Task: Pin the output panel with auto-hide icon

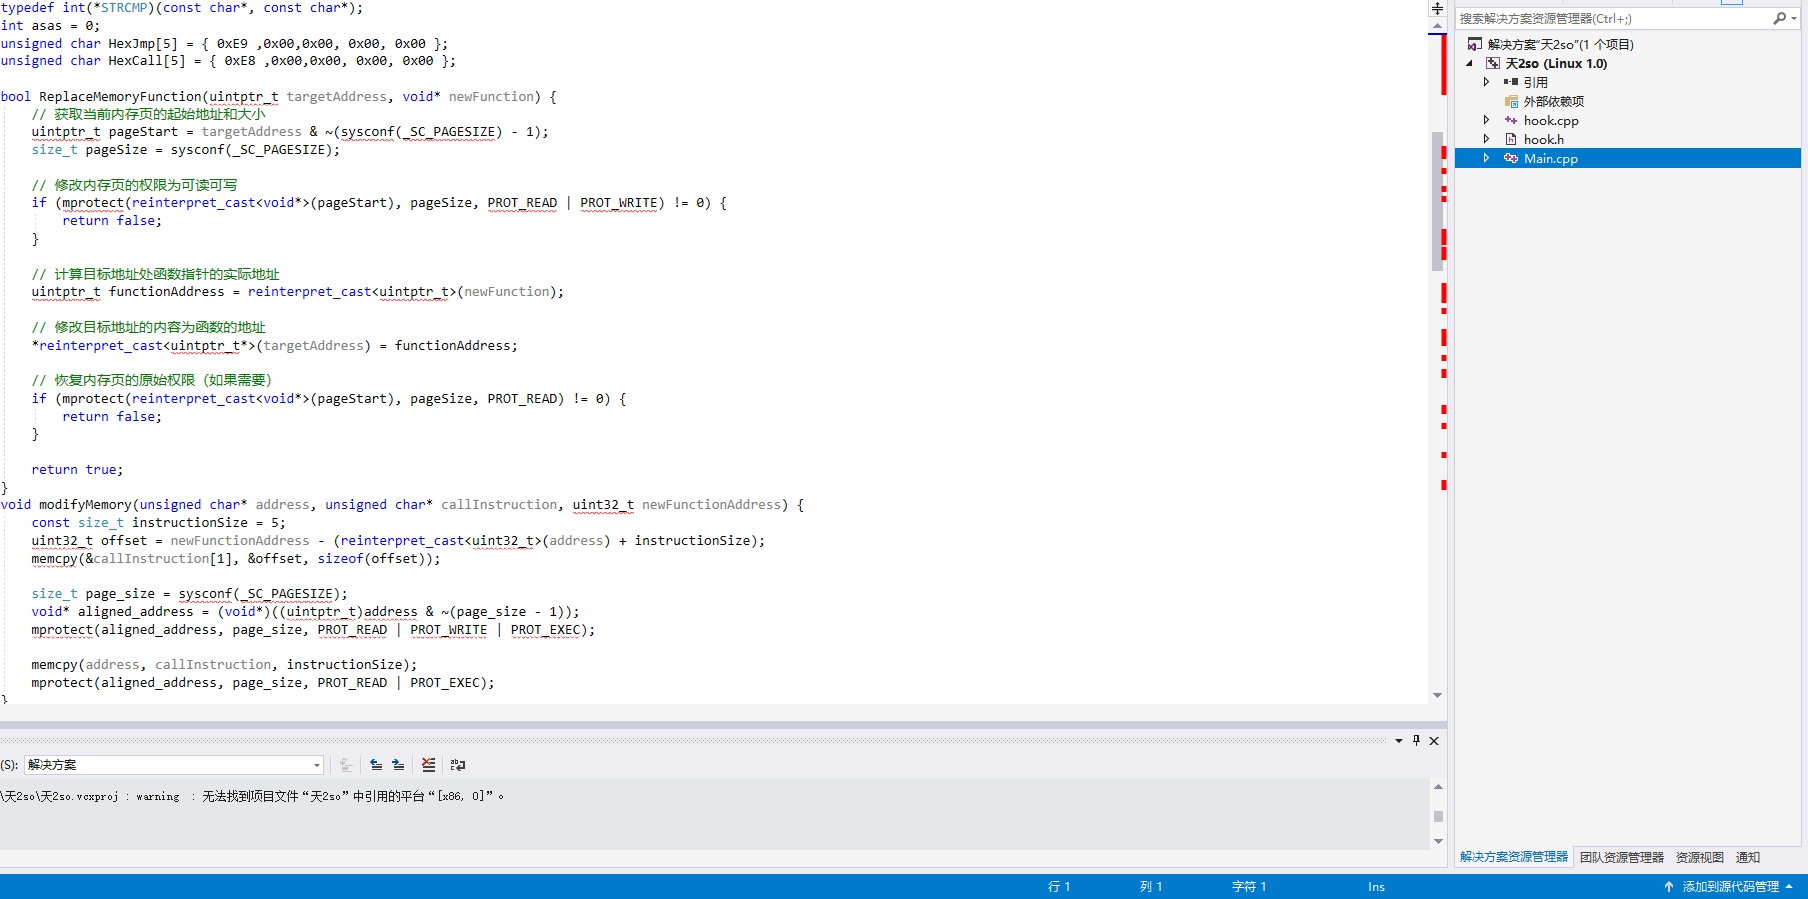Action: pos(1416,741)
